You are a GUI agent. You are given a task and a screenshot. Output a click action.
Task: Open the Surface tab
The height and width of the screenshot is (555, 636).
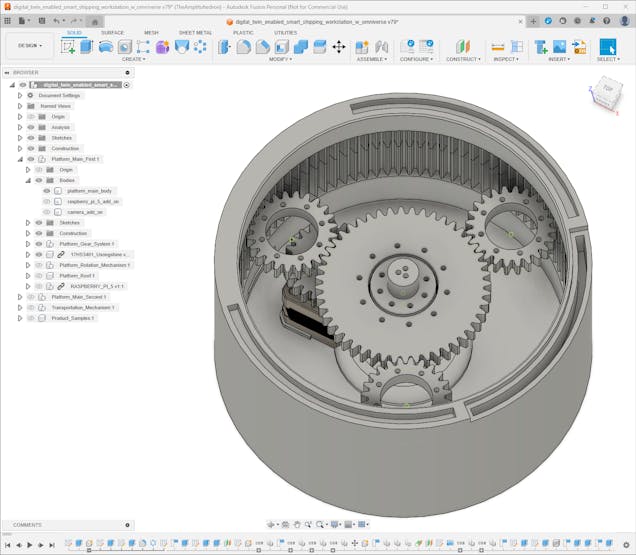pyautogui.click(x=113, y=32)
